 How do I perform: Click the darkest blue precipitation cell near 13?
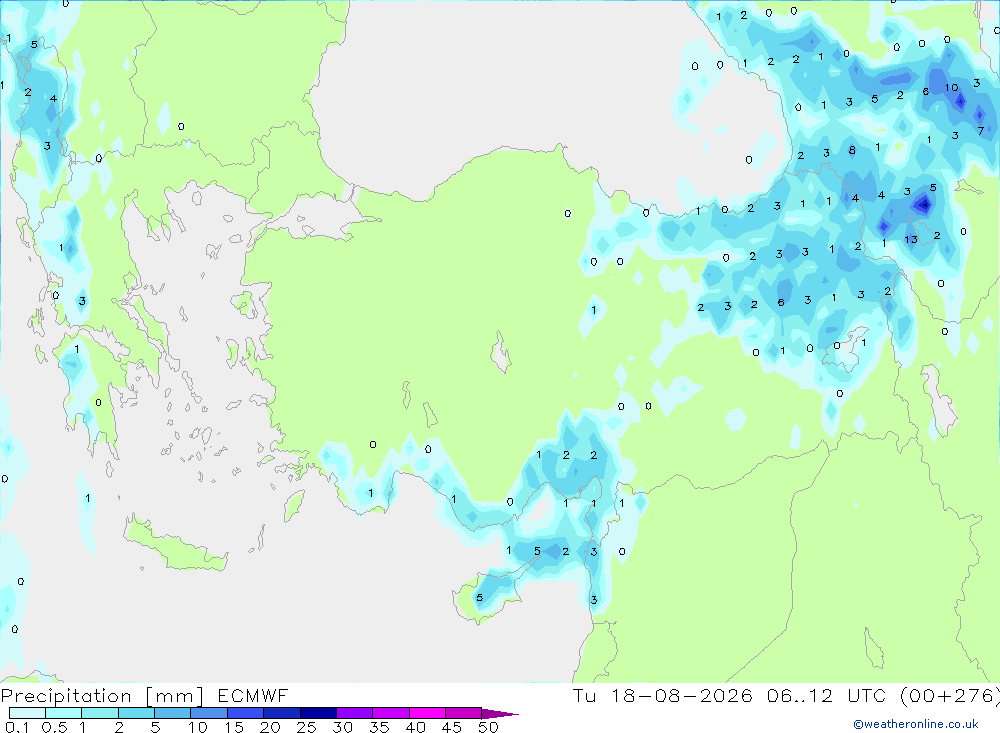click(922, 205)
